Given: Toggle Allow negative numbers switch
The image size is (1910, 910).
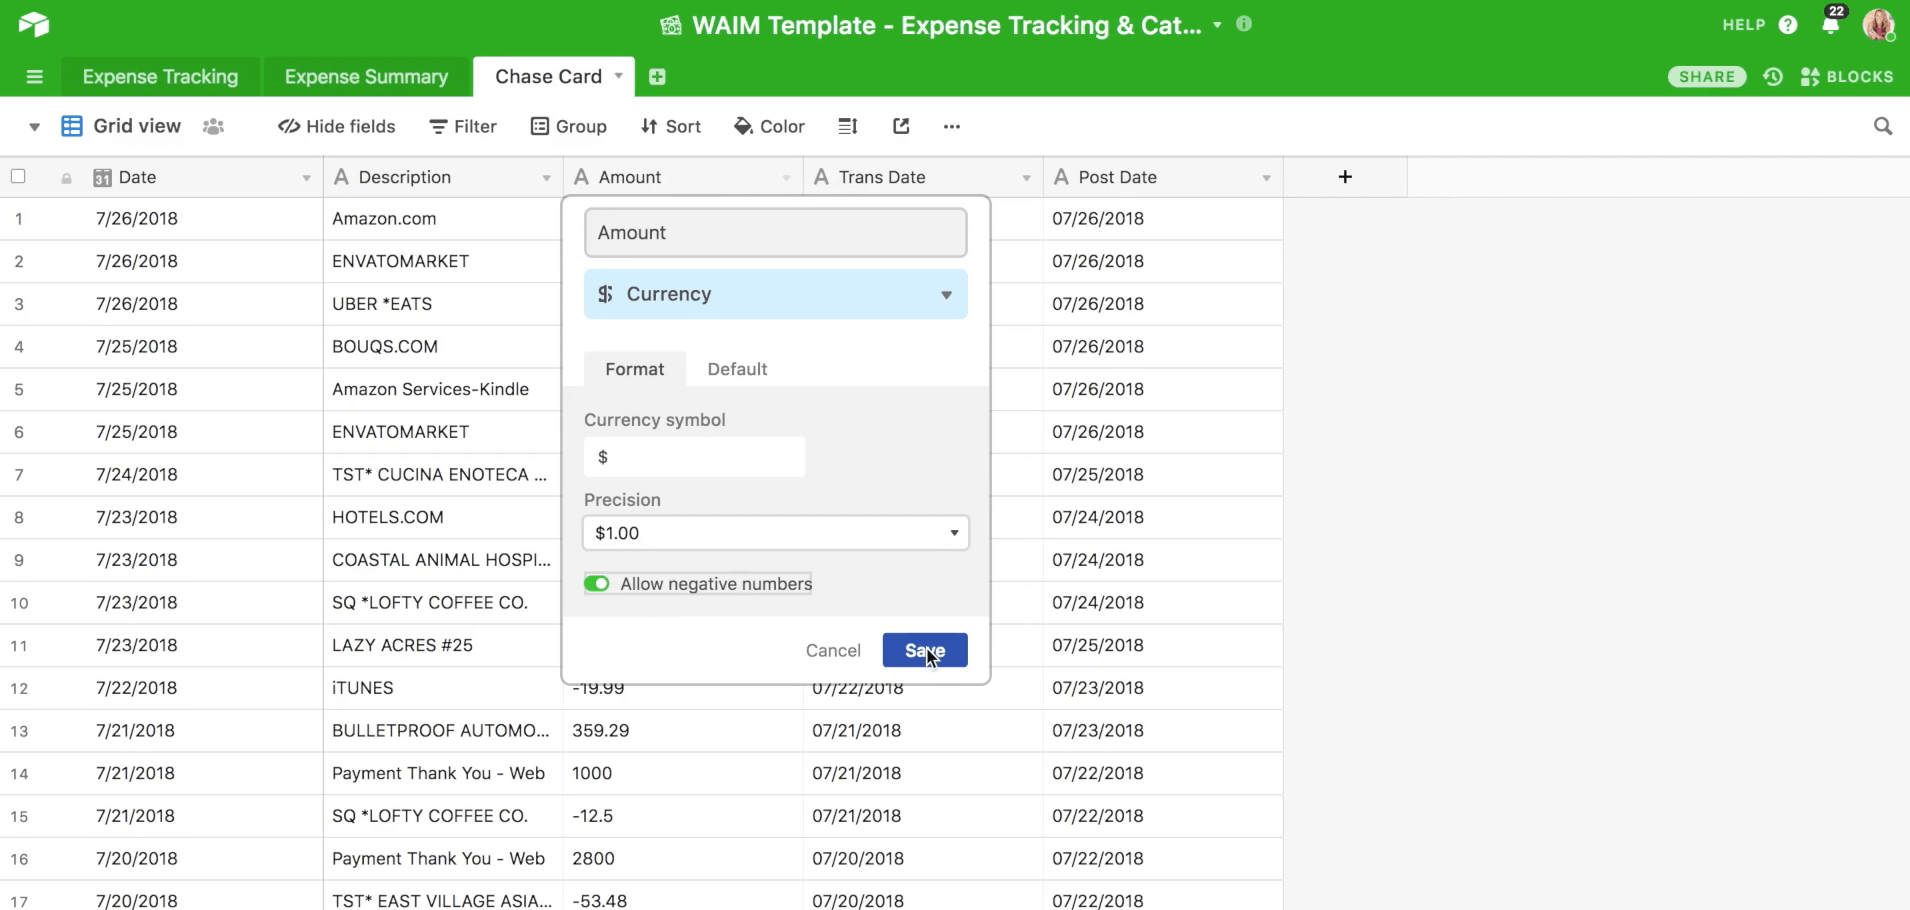Looking at the screenshot, I should click(597, 584).
